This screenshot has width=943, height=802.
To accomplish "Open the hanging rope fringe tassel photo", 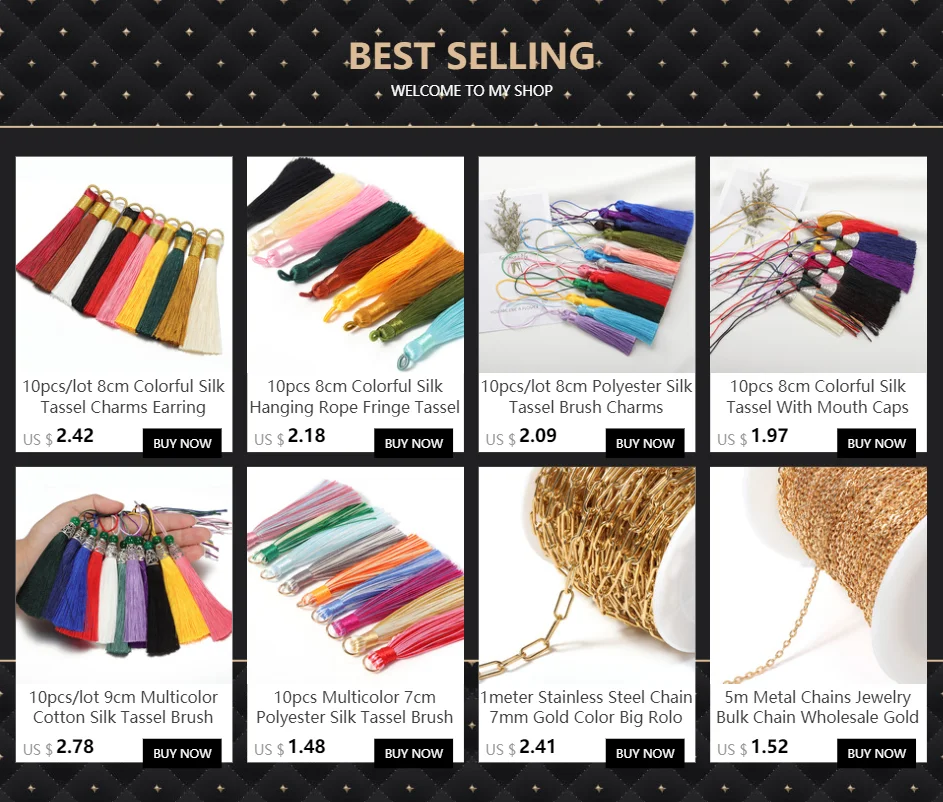I will (x=355, y=265).
